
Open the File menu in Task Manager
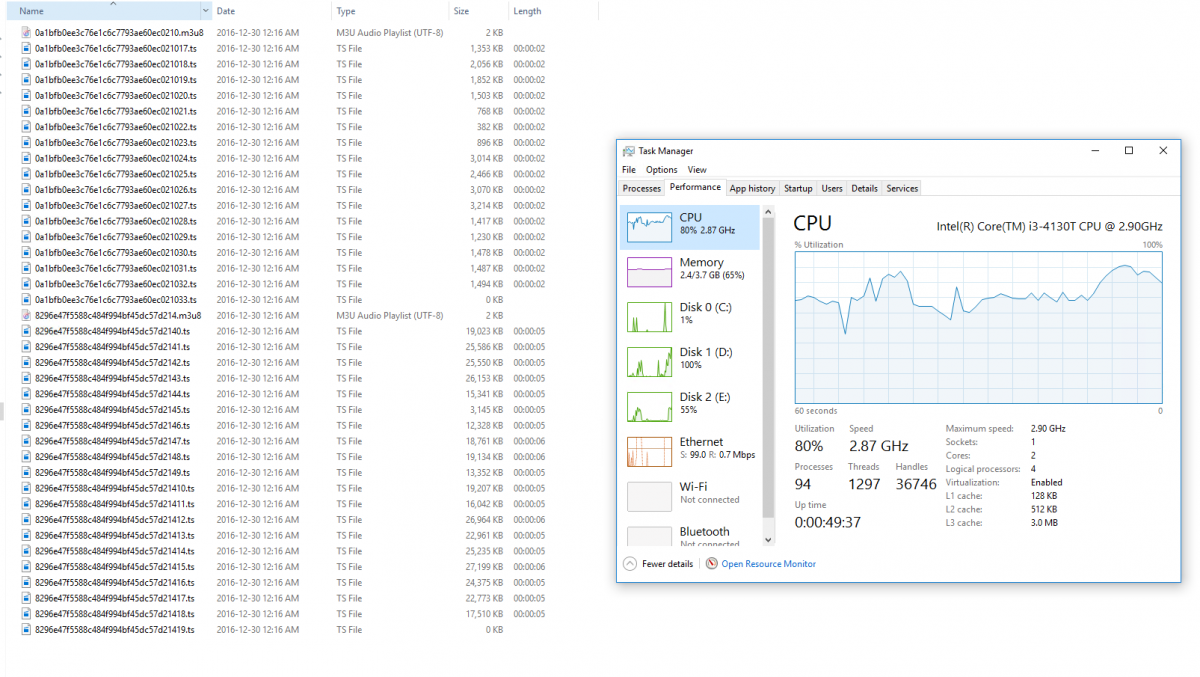628,170
